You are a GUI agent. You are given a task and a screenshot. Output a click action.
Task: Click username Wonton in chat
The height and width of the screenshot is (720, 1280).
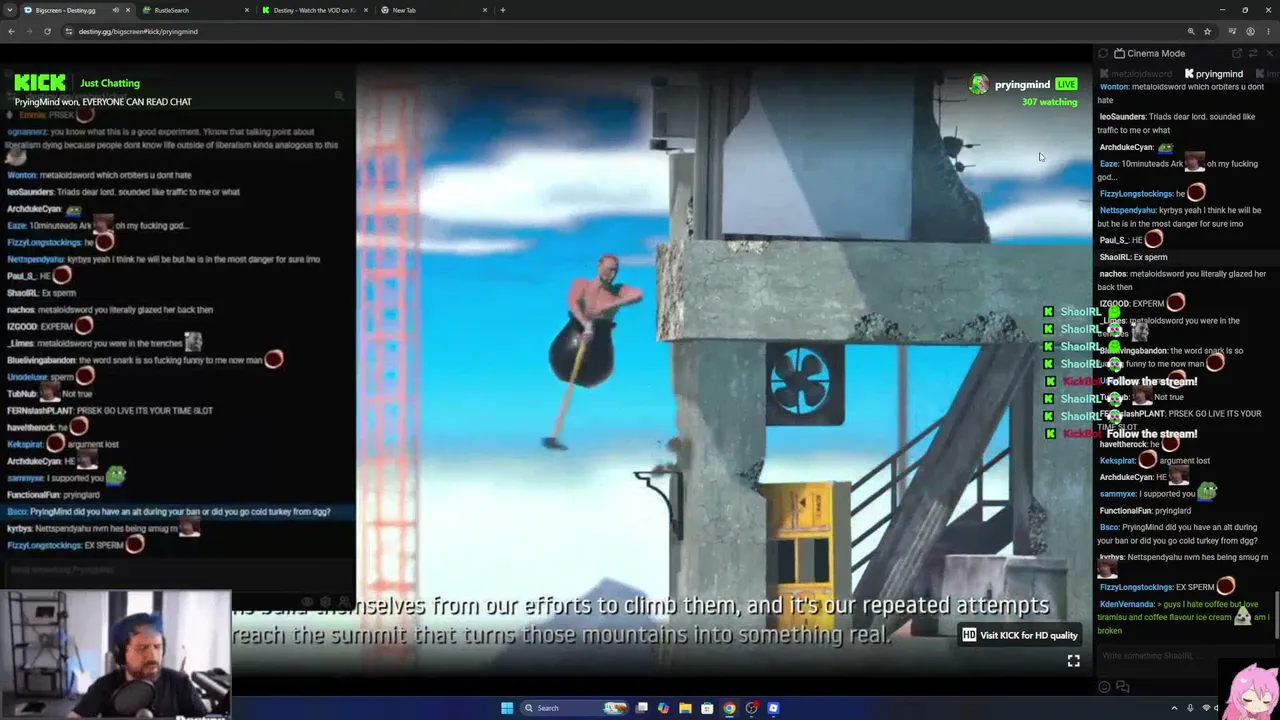[1113, 87]
